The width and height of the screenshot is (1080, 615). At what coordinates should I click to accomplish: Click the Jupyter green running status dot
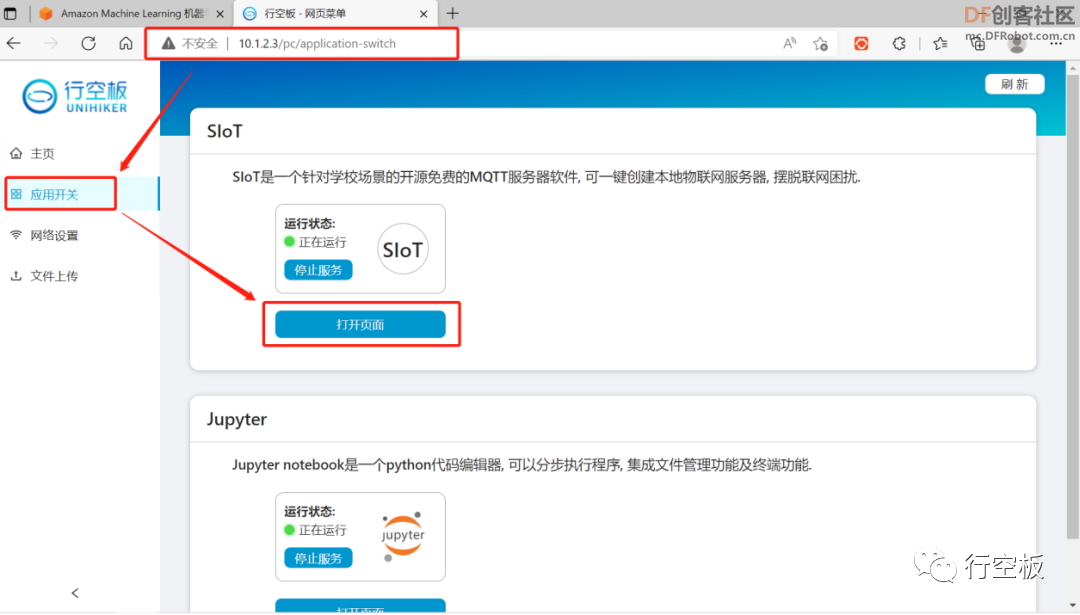(289, 530)
